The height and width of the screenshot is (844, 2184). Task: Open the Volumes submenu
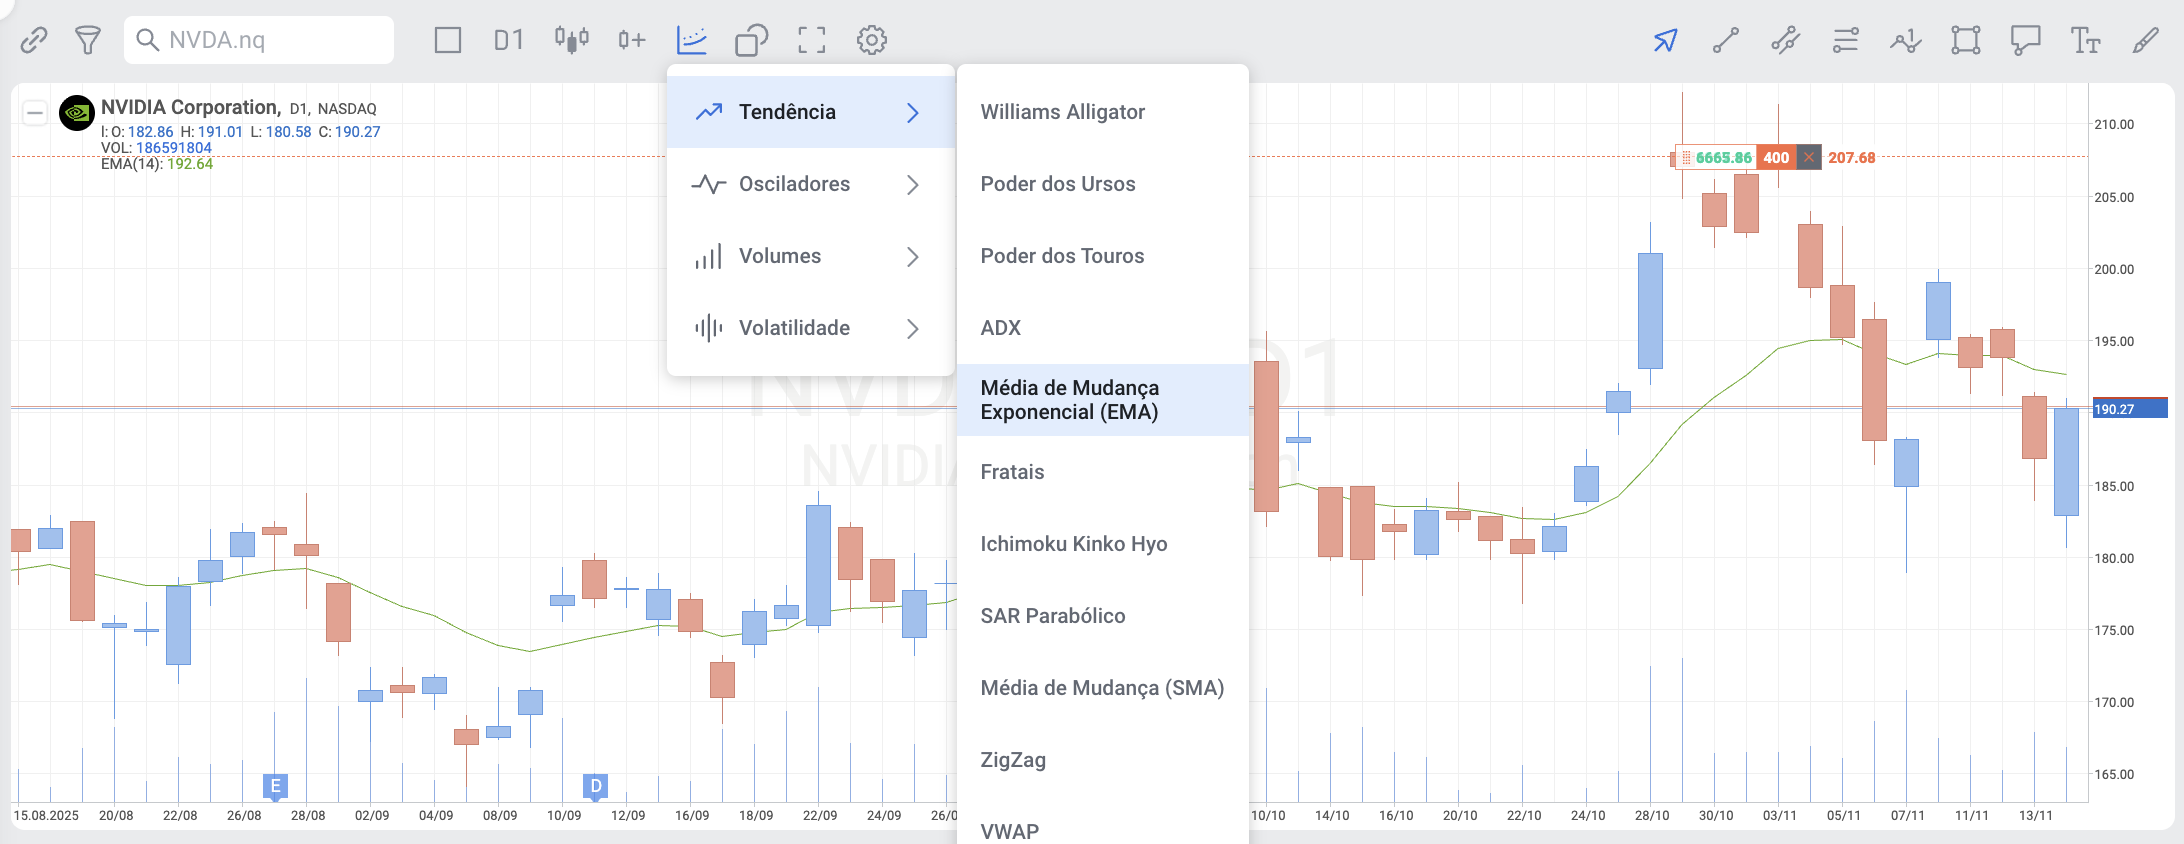point(811,256)
